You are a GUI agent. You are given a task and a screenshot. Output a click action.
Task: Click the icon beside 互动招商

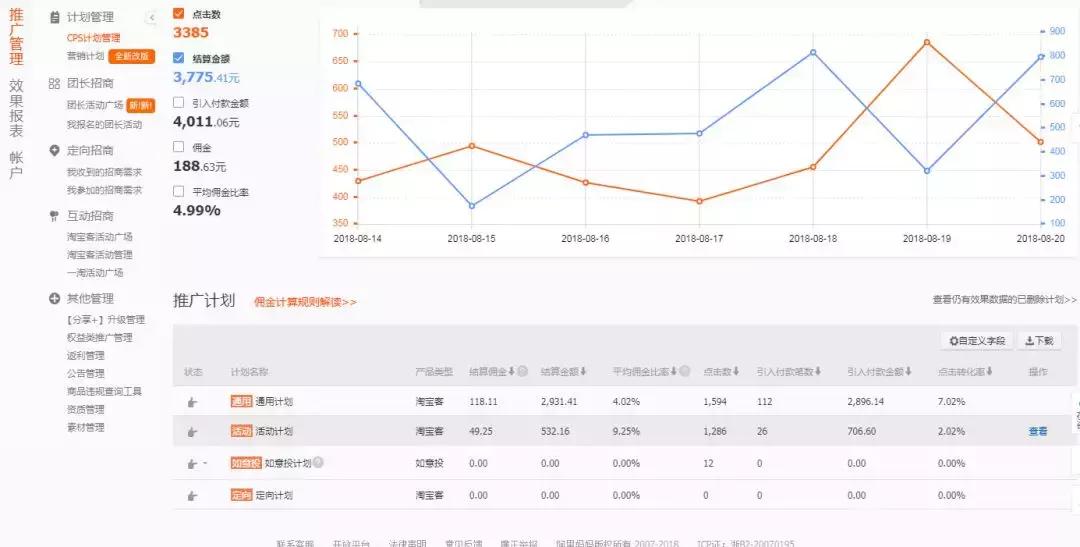54,216
